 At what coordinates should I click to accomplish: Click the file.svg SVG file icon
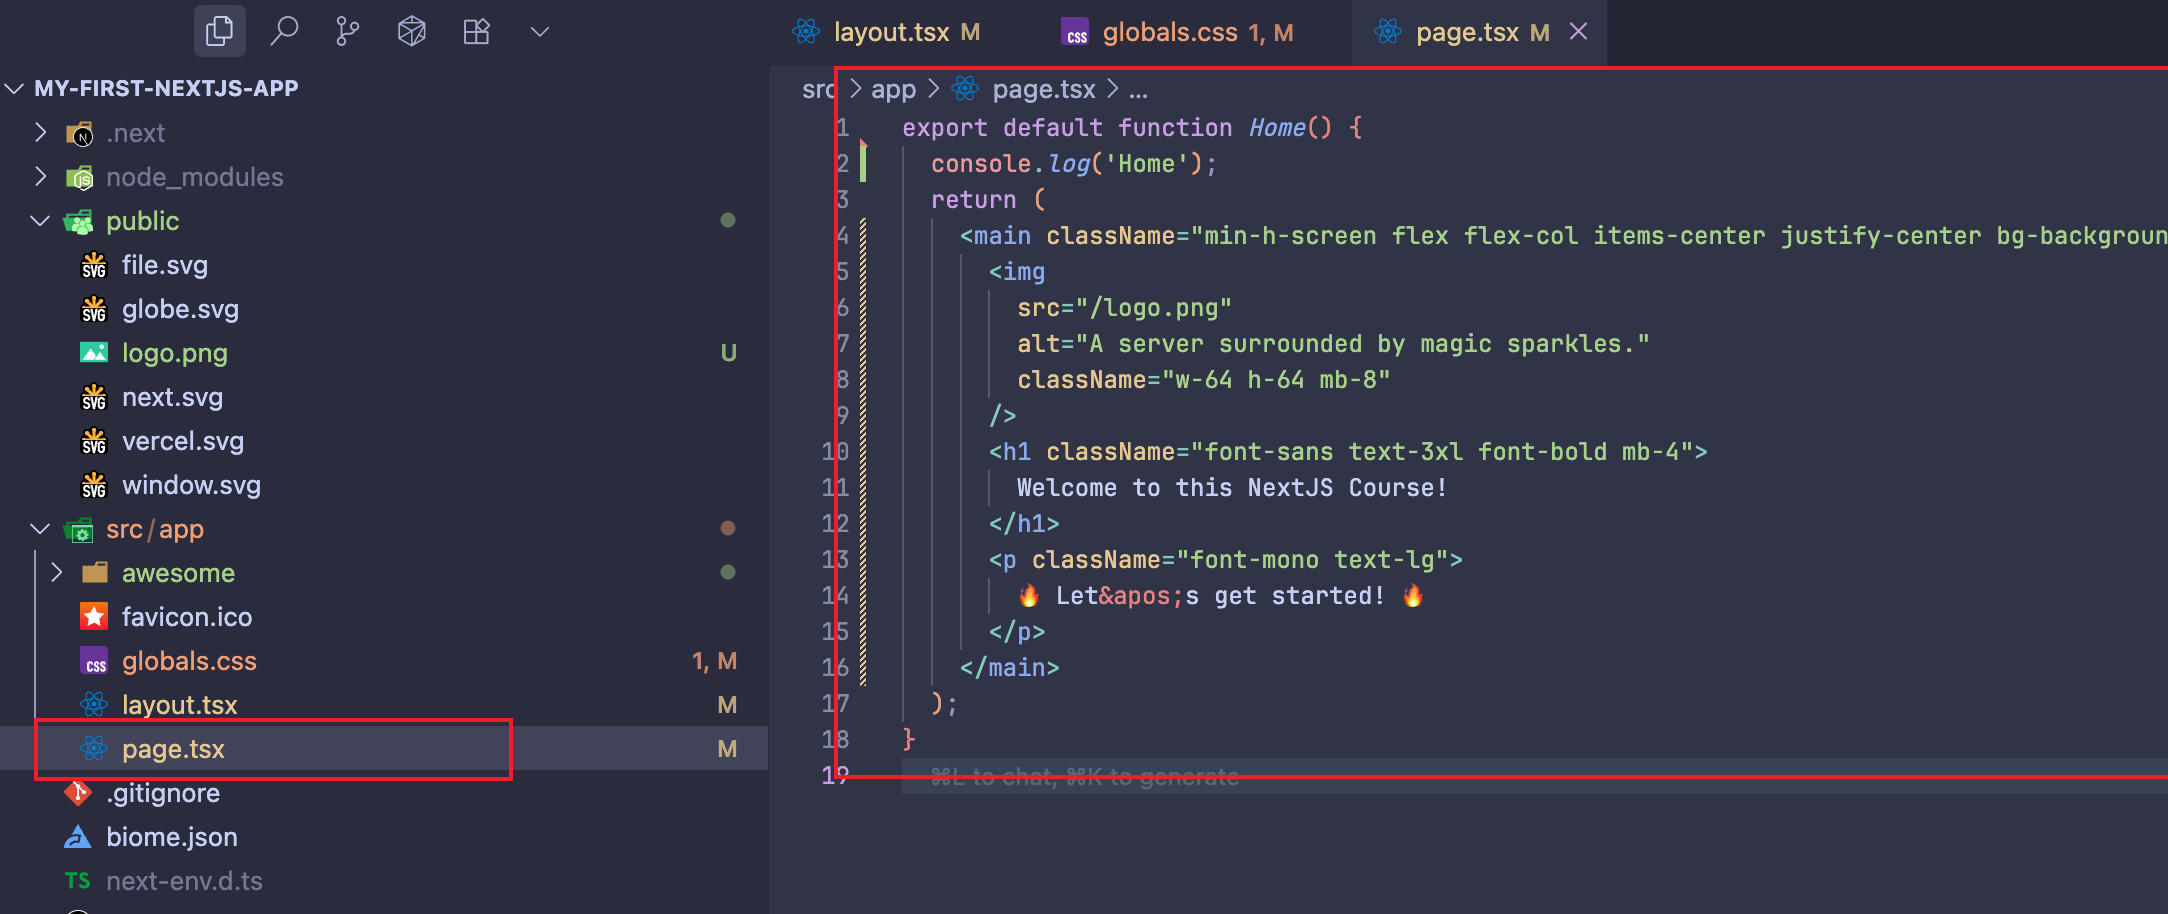point(94,265)
